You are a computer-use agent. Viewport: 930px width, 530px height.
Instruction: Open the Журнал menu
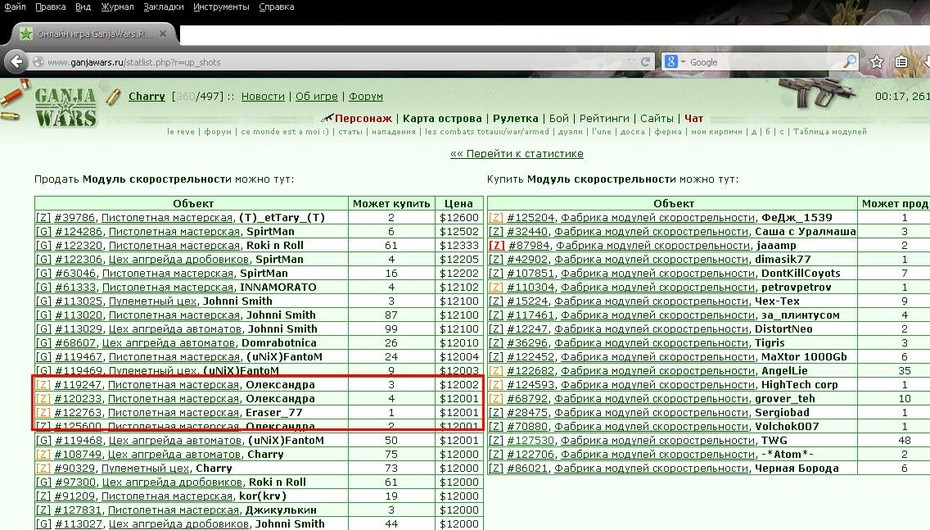(117, 7)
